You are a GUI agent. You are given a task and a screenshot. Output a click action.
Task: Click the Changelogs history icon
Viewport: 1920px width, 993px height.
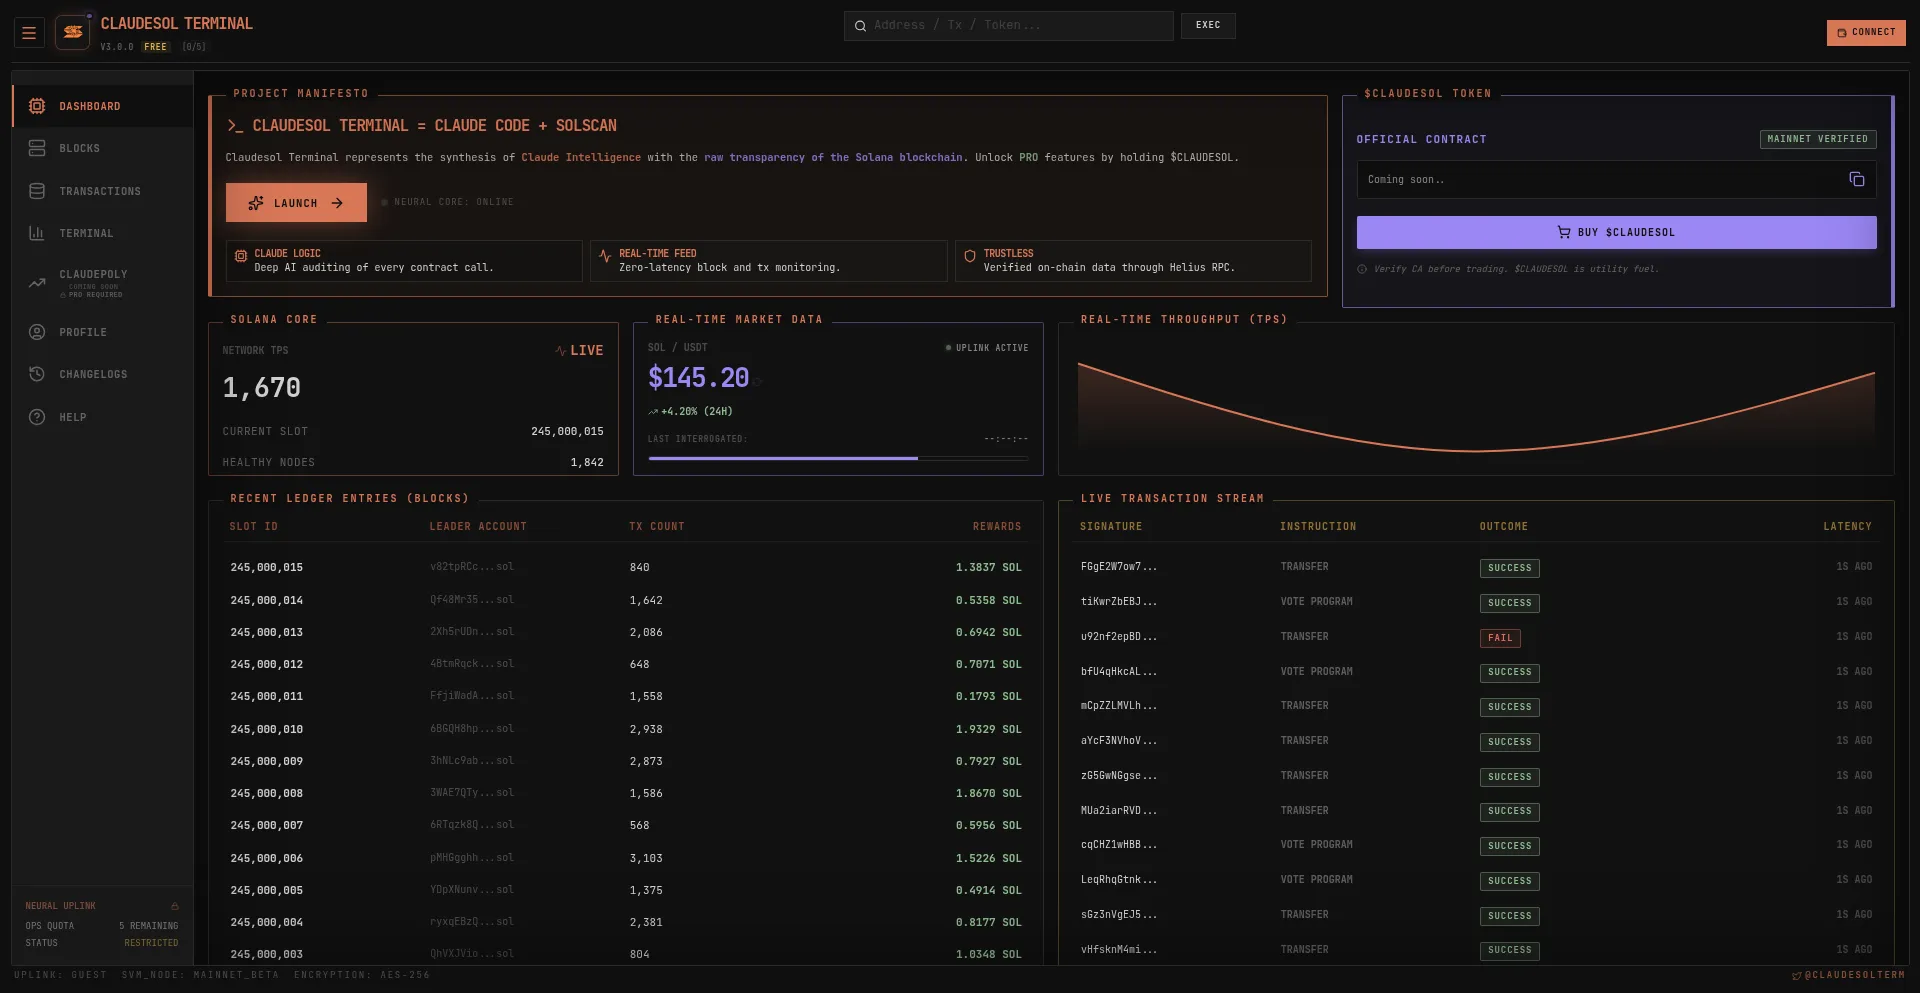coord(37,374)
